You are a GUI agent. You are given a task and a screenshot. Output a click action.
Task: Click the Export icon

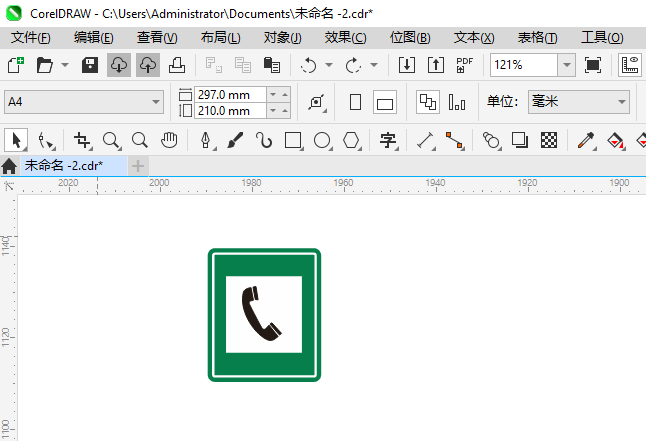(436, 65)
